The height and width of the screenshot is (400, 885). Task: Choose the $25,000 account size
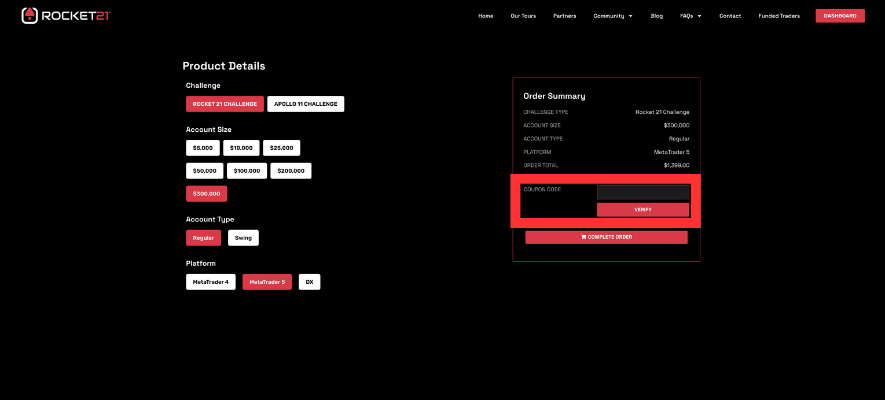[x=281, y=148]
